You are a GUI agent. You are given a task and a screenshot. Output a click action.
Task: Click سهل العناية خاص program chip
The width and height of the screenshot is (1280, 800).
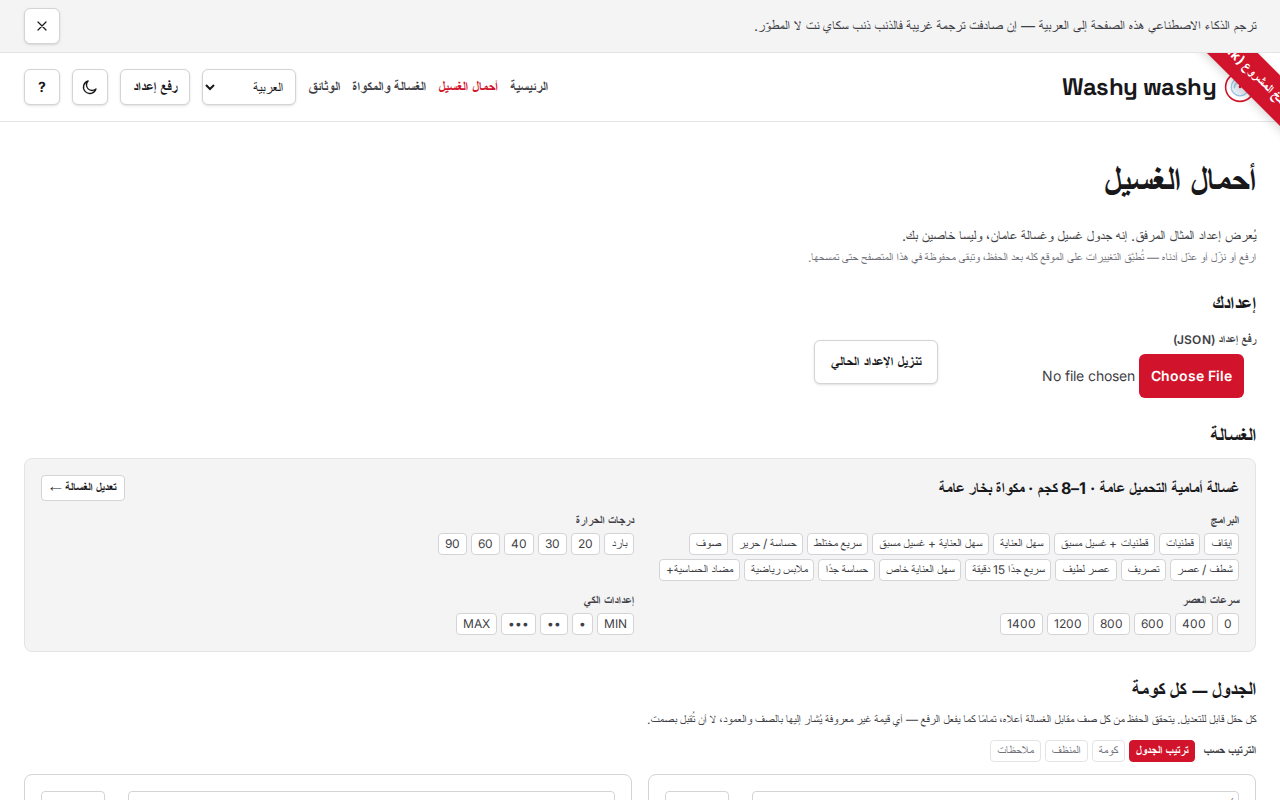coord(920,570)
